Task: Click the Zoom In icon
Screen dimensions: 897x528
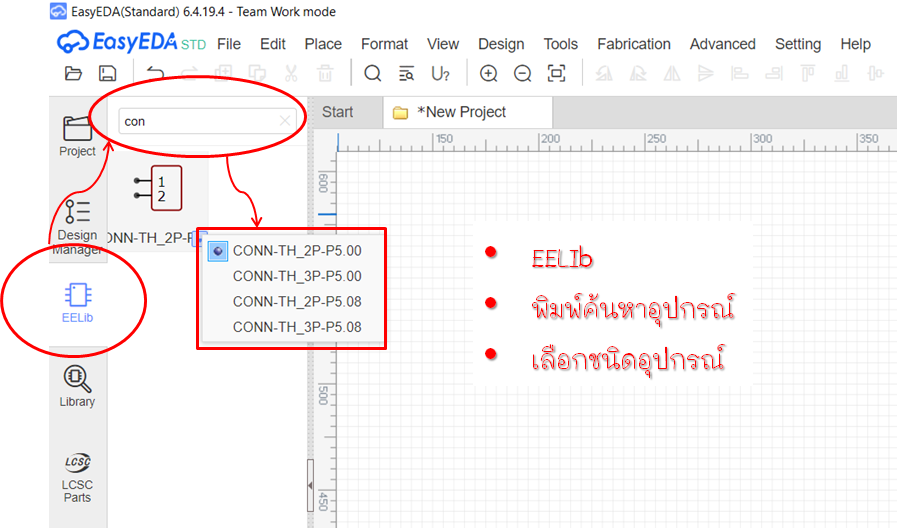Action: (x=488, y=73)
